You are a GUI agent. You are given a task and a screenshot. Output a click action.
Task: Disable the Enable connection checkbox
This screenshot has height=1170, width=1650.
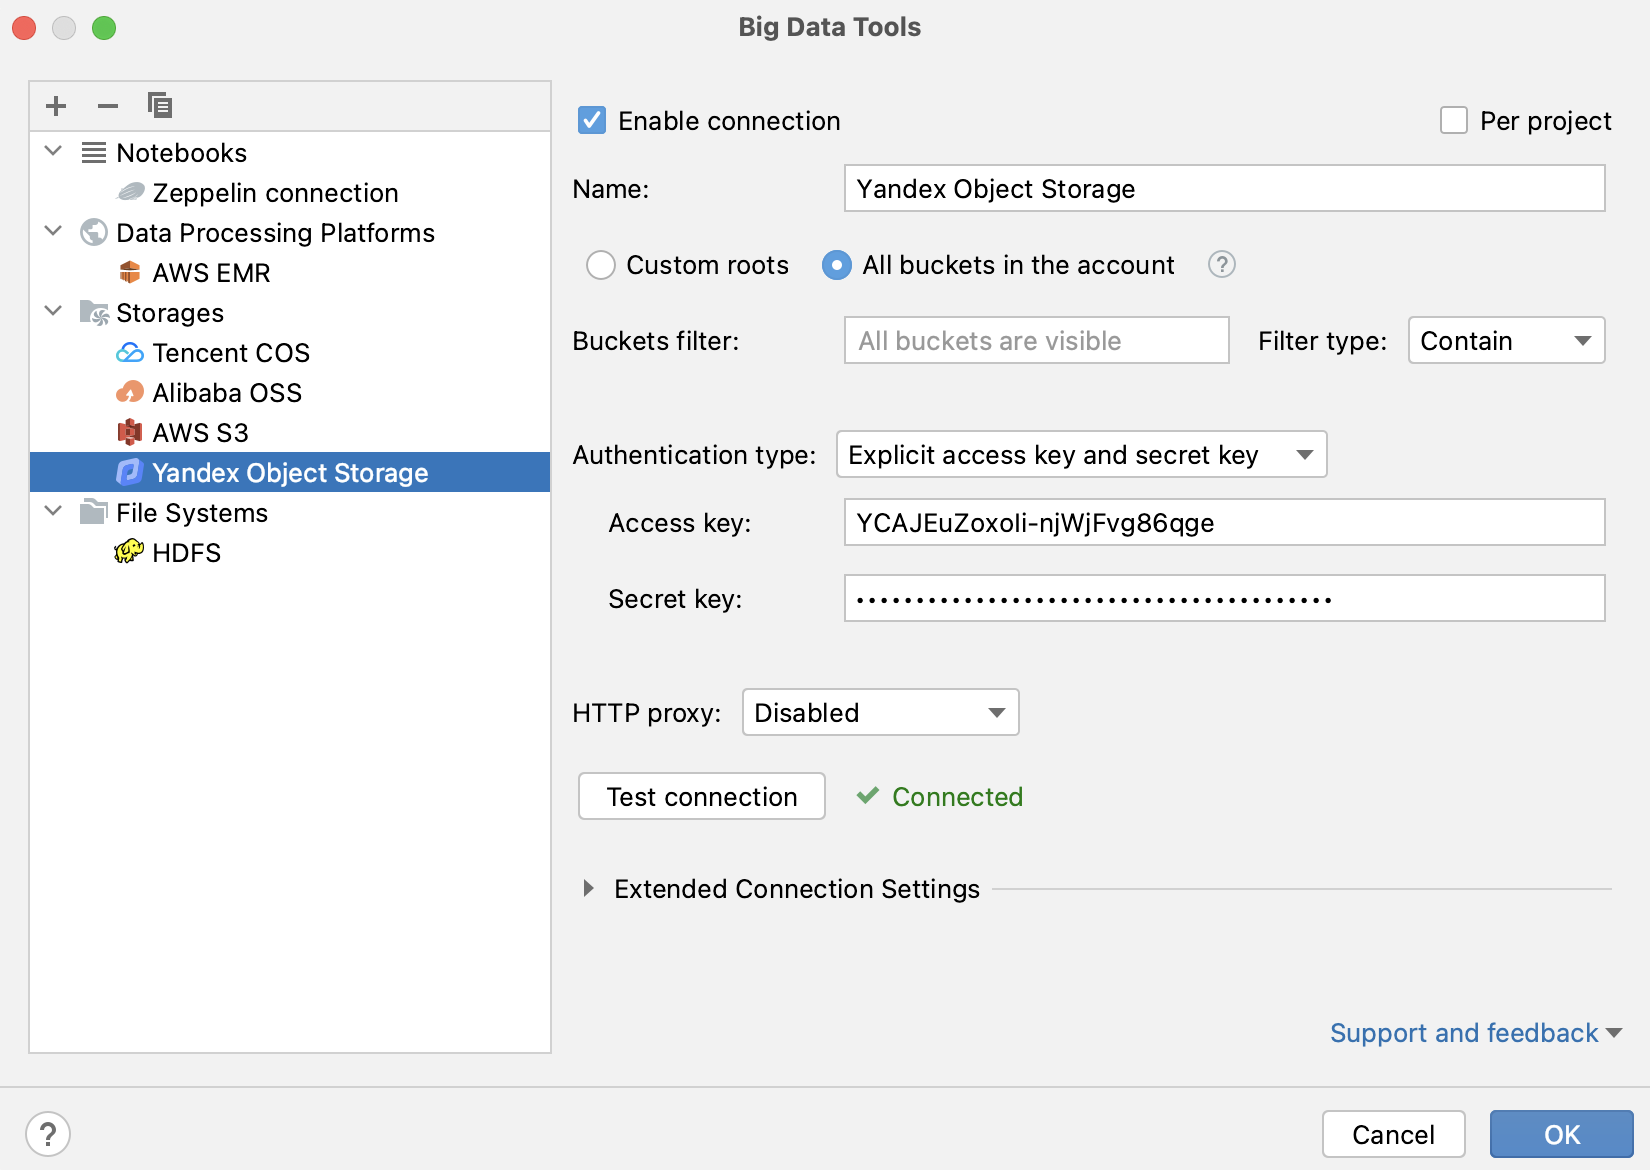coord(591,120)
